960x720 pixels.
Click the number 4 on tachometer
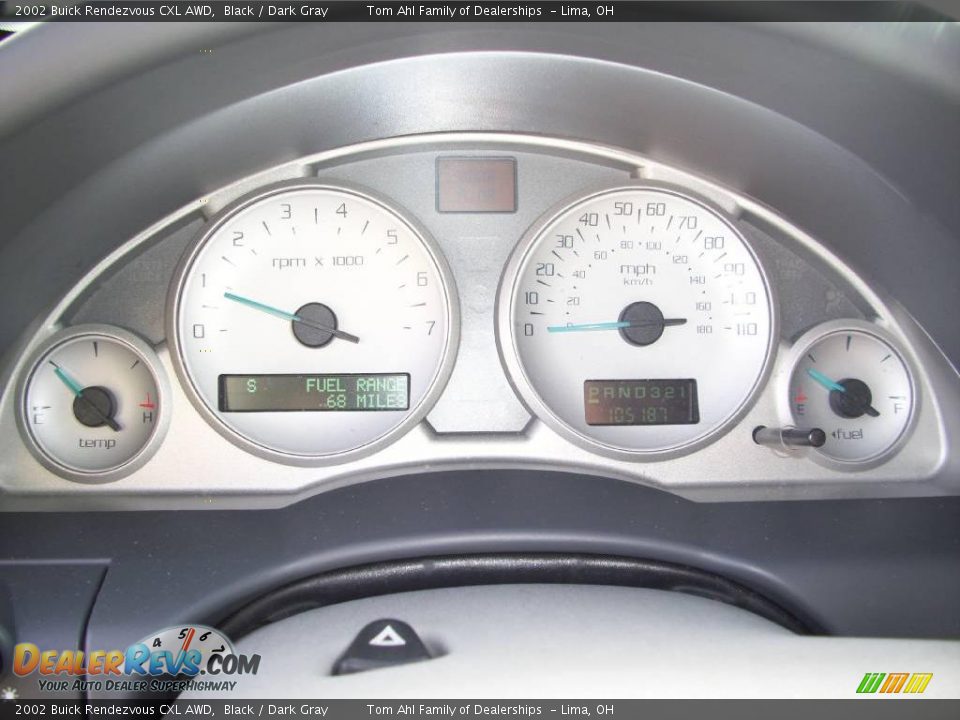341,211
